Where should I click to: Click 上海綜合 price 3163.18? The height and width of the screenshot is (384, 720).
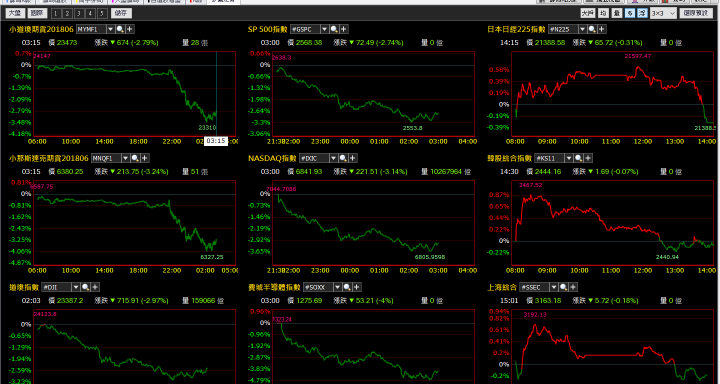tap(548, 301)
